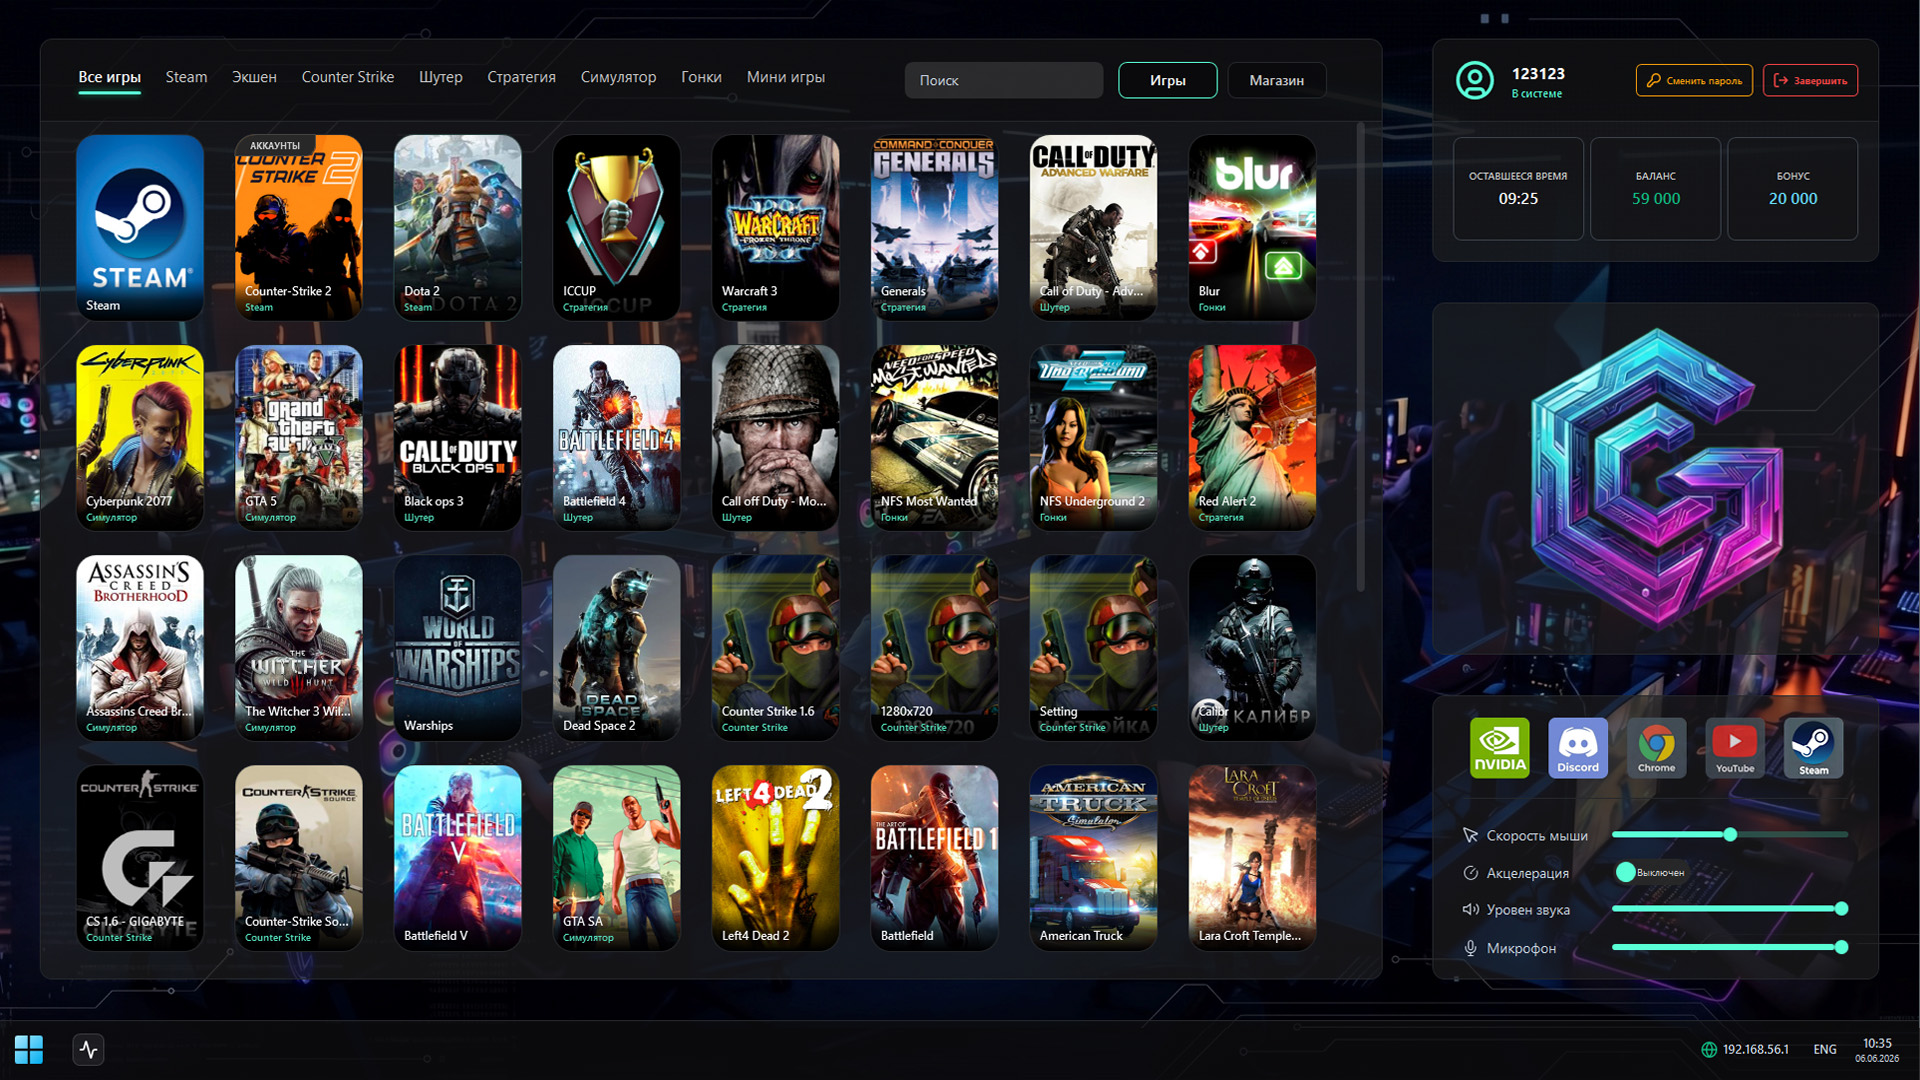Click the Сменить пароль button
Viewport: 1920px width, 1080px height.
tap(1694, 80)
